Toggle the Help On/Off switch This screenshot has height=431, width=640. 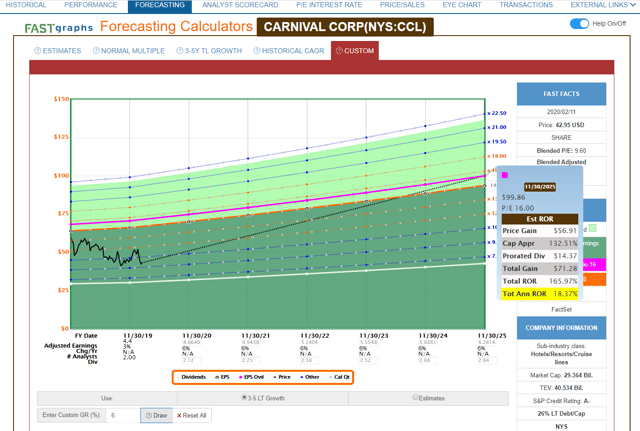tap(579, 24)
